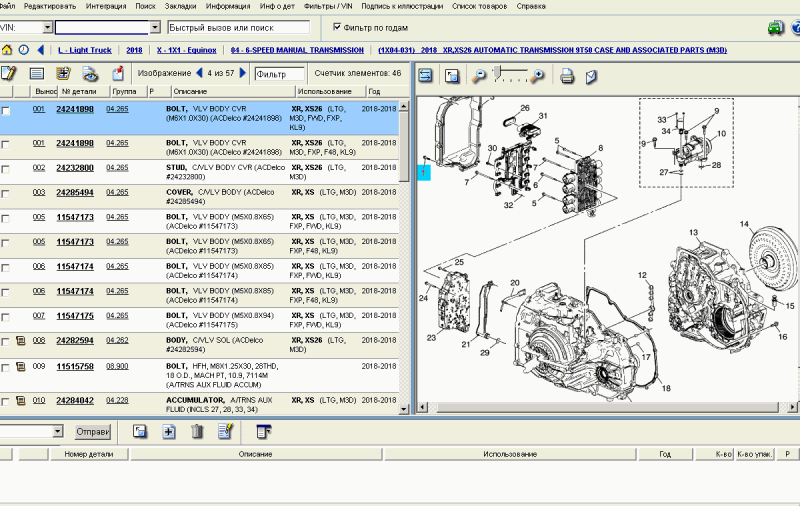This screenshot has width=800, height=506.
Task: Check the box for STUD 24232800
Action: click(6, 169)
